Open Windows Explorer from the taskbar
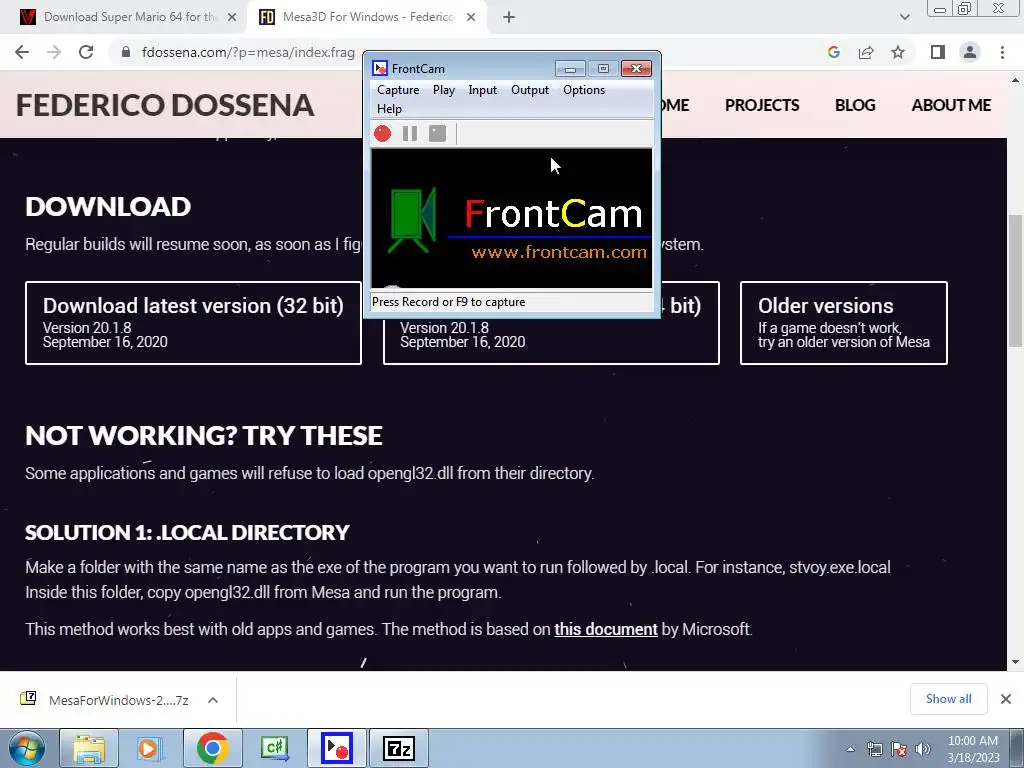Image resolution: width=1024 pixels, height=768 pixels. point(89,748)
